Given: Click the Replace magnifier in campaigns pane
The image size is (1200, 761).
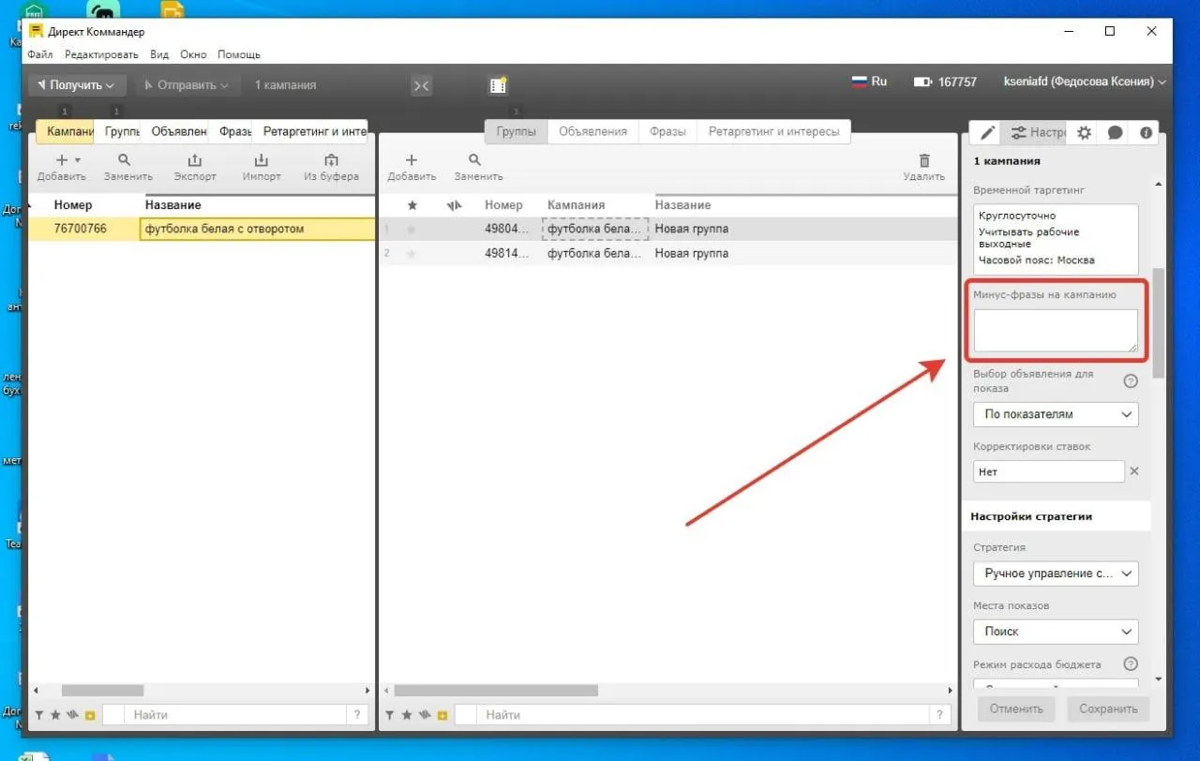Looking at the screenshot, I should pyautogui.click(x=124, y=160).
